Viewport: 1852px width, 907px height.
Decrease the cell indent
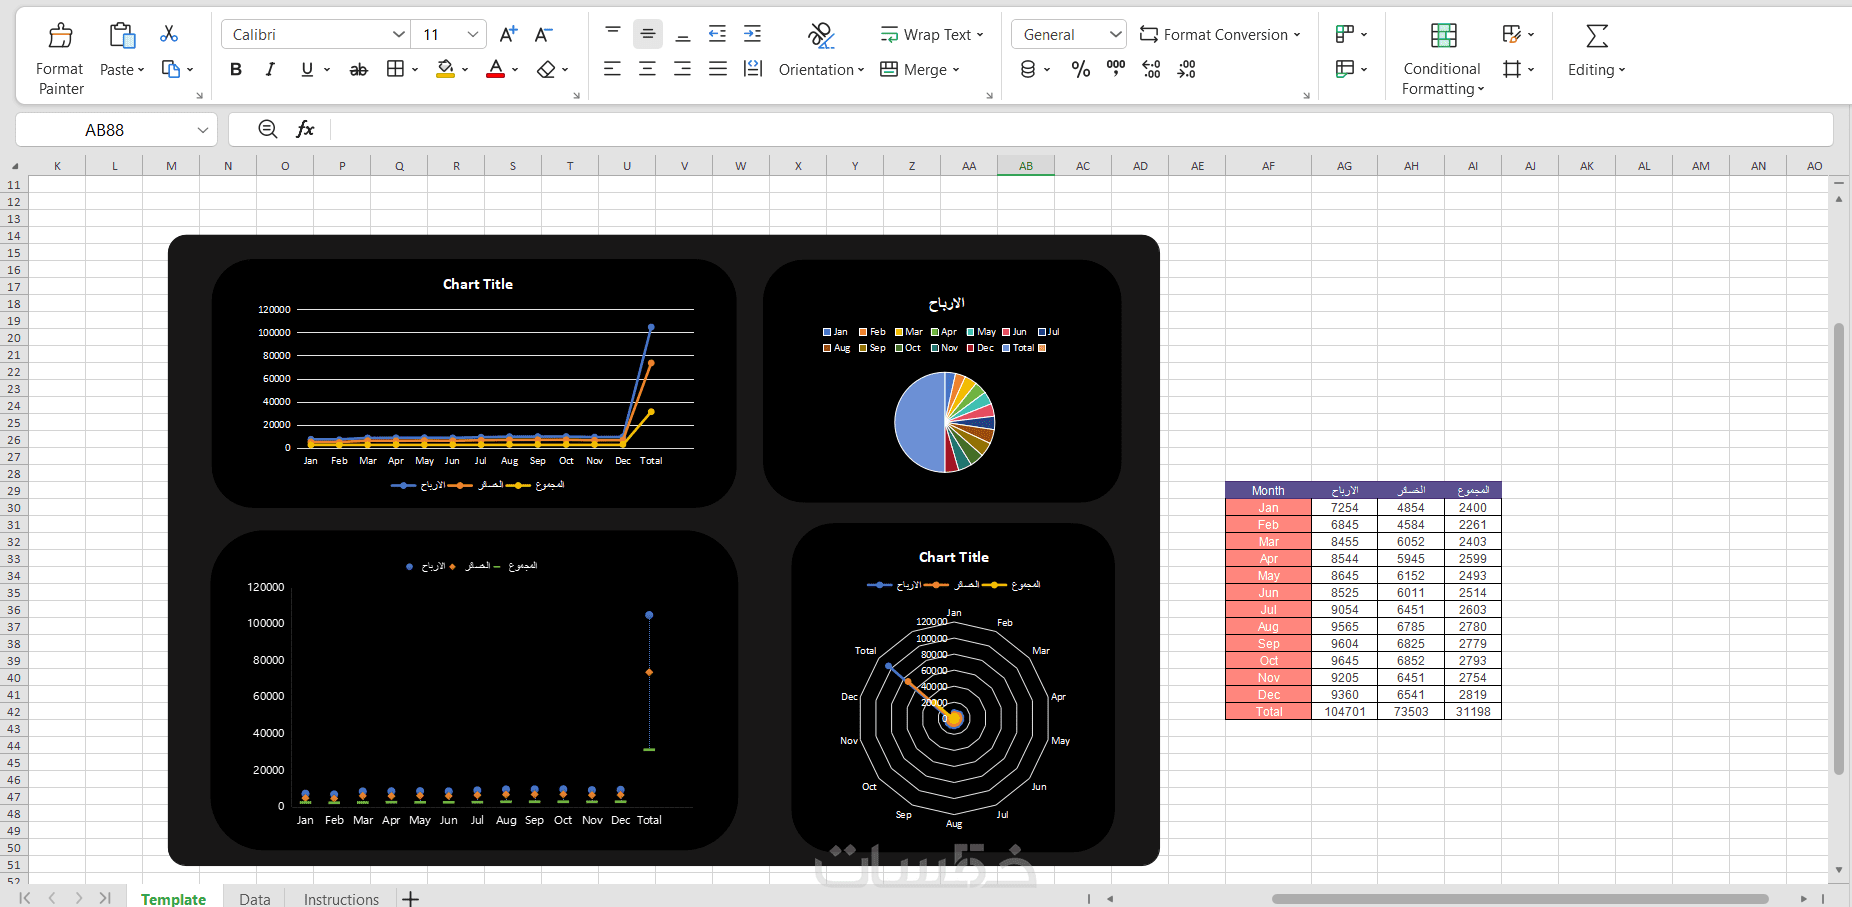point(717,34)
